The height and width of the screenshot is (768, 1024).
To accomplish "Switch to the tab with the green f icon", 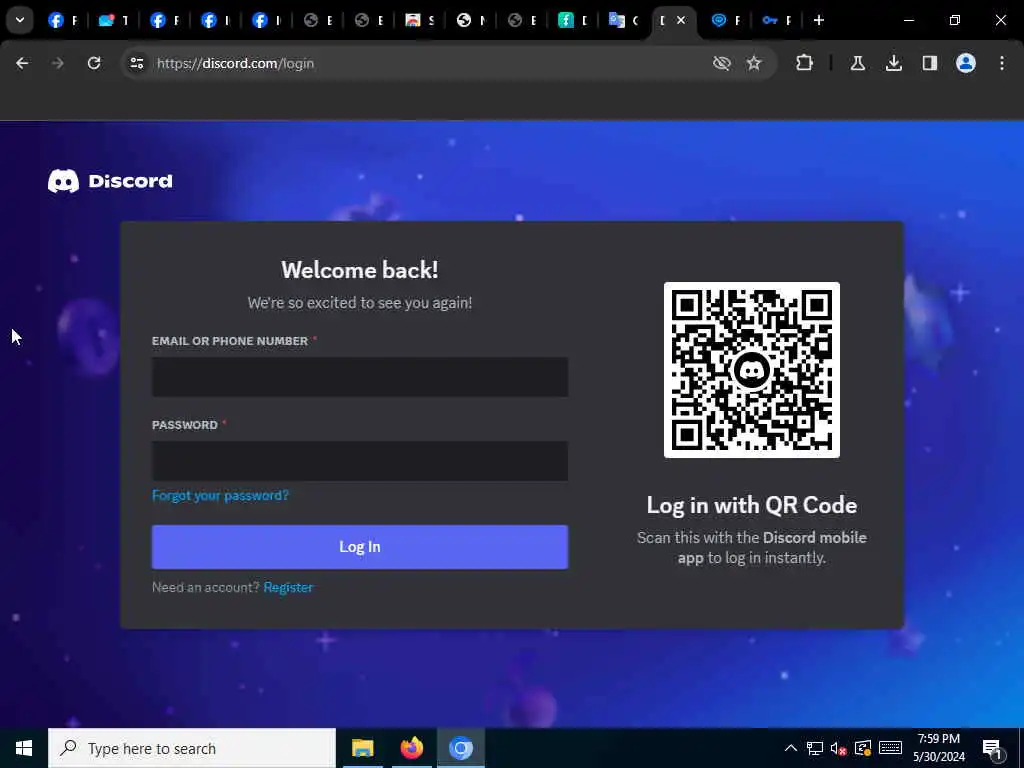I will point(573,20).
